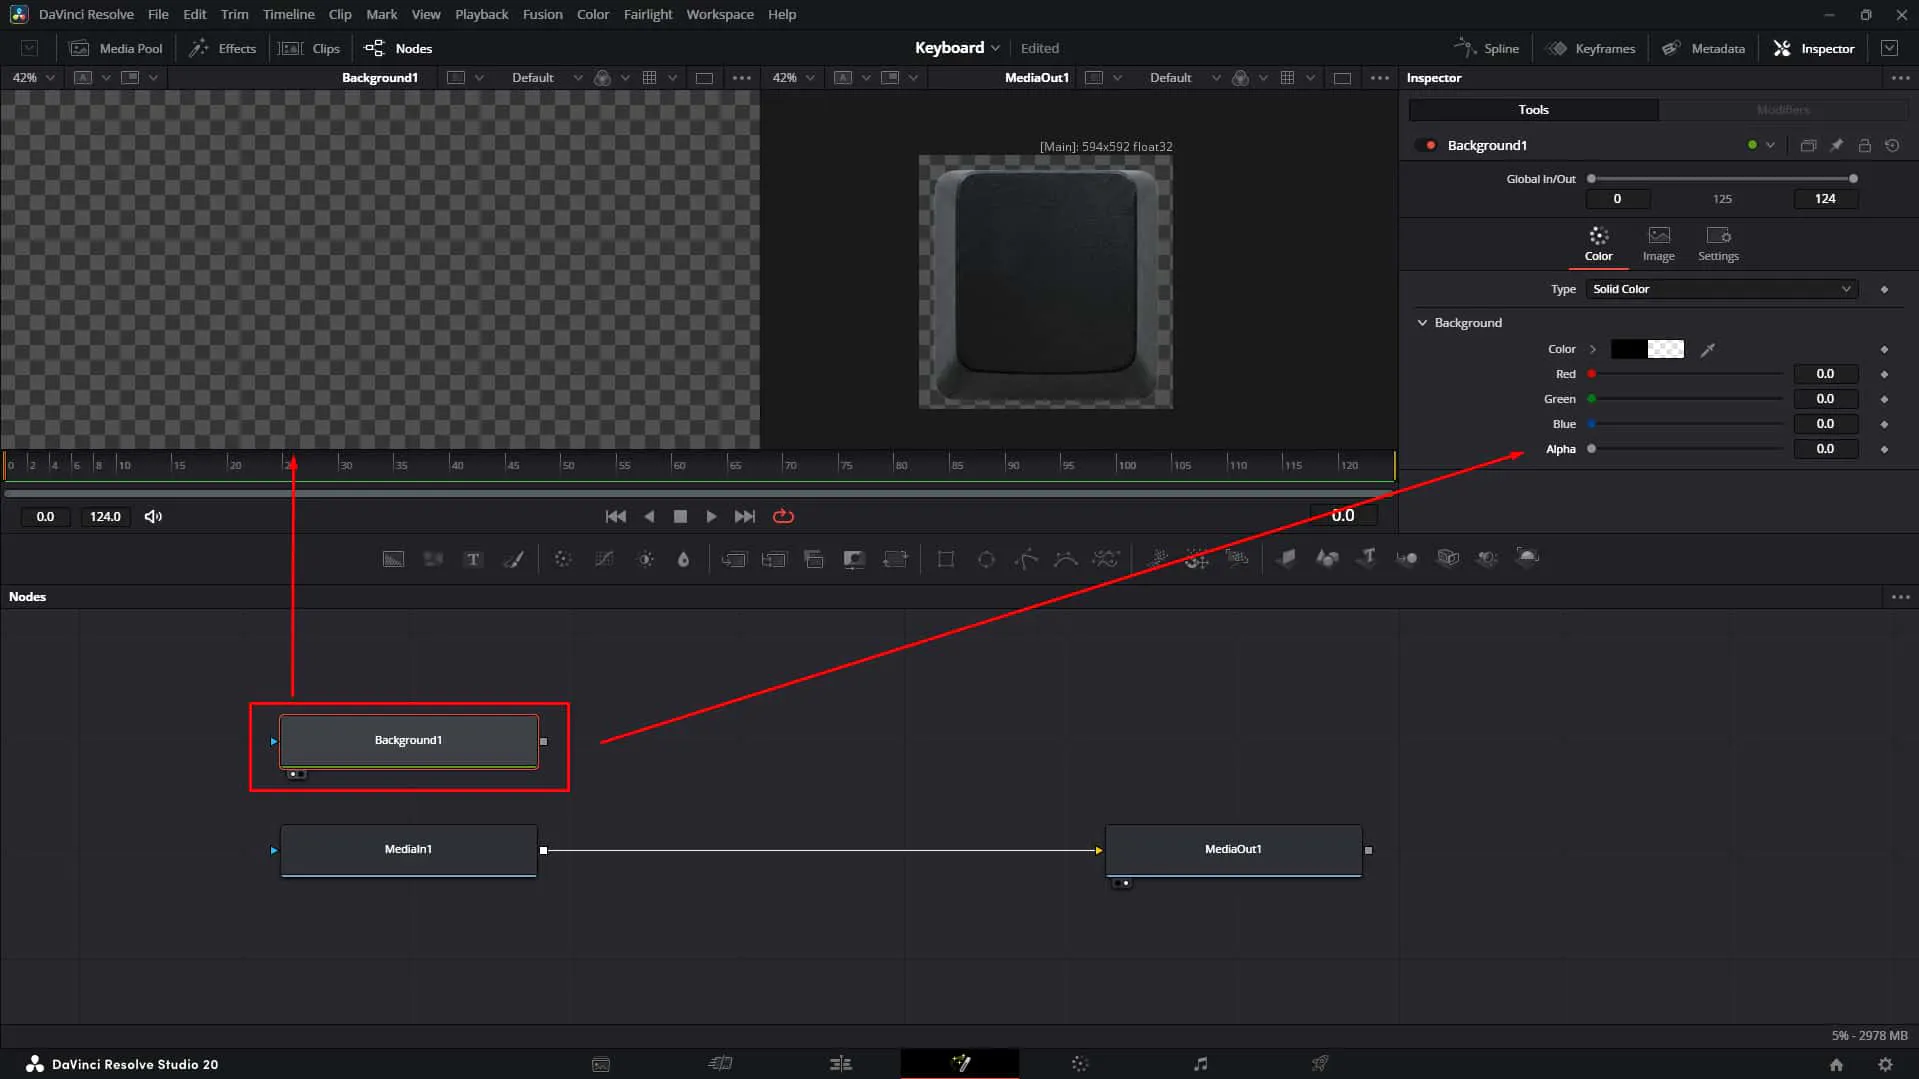Collapse the Background section in Inspector
Image resolution: width=1919 pixels, height=1079 pixels.
1422,323
